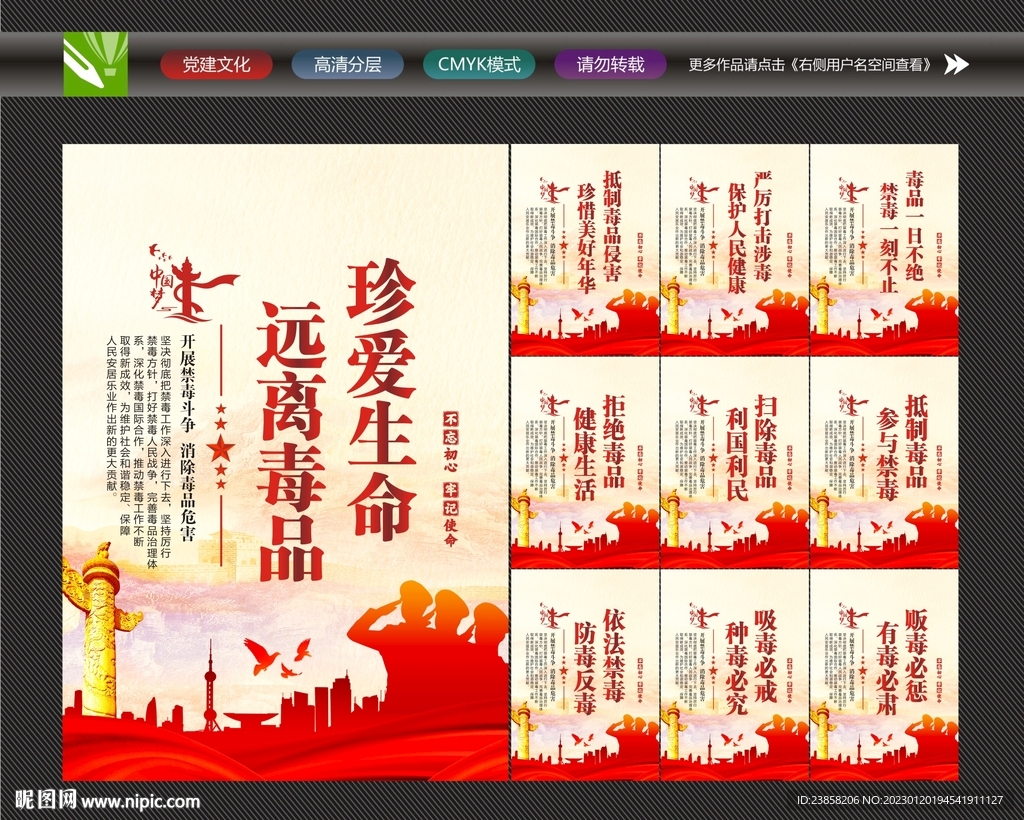Click the 高清分层 blue pill button

click(x=347, y=65)
